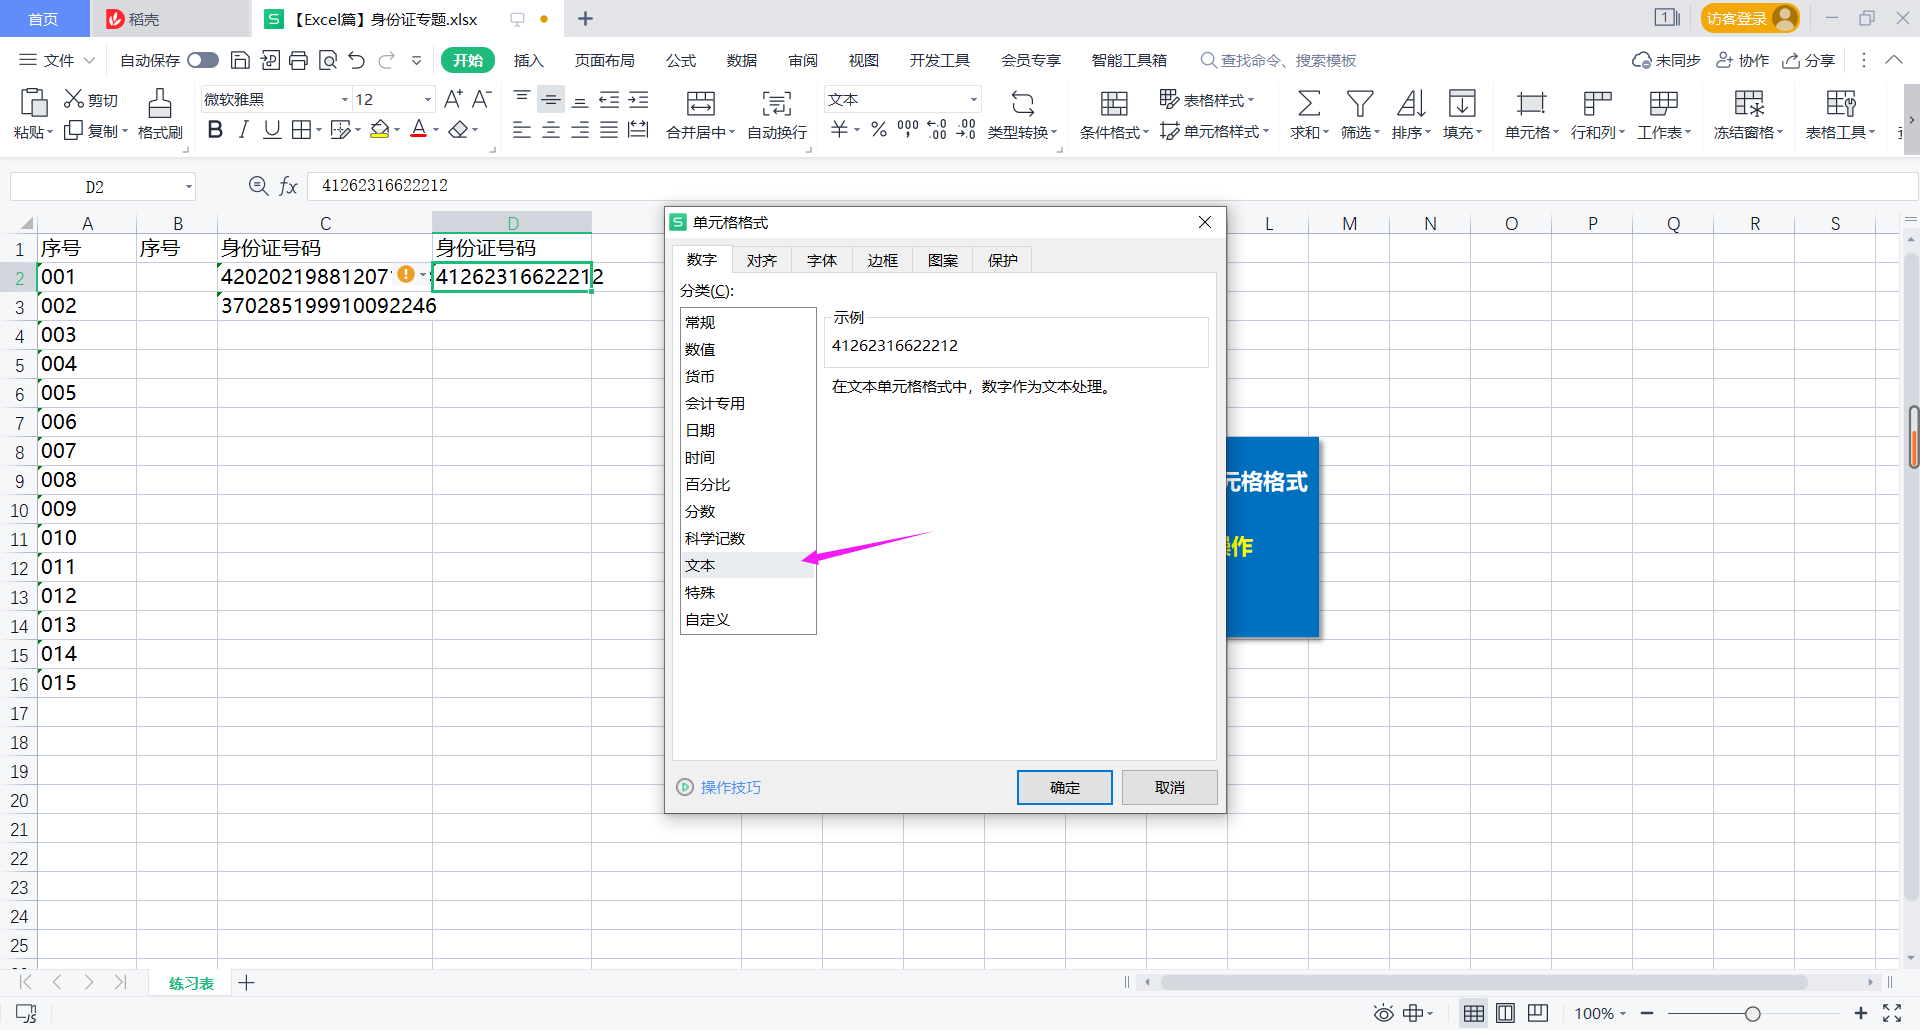The width and height of the screenshot is (1920, 1030).
Task: Select 常规 in the category list
Action: [x=748, y=322]
